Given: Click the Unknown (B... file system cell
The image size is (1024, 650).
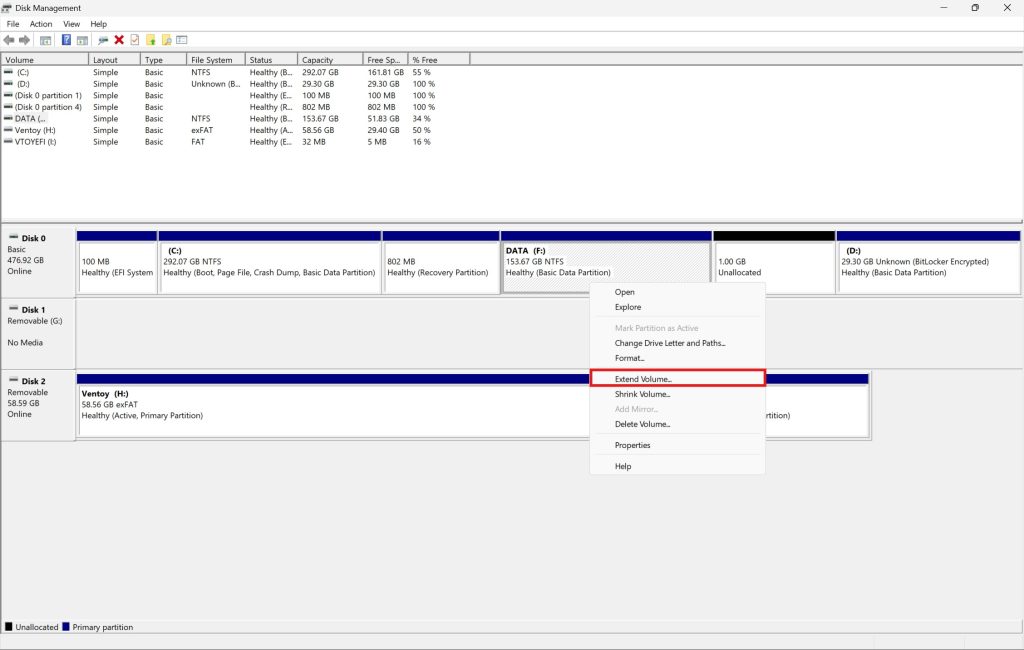Looking at the screenshot, I should (216, 84).
